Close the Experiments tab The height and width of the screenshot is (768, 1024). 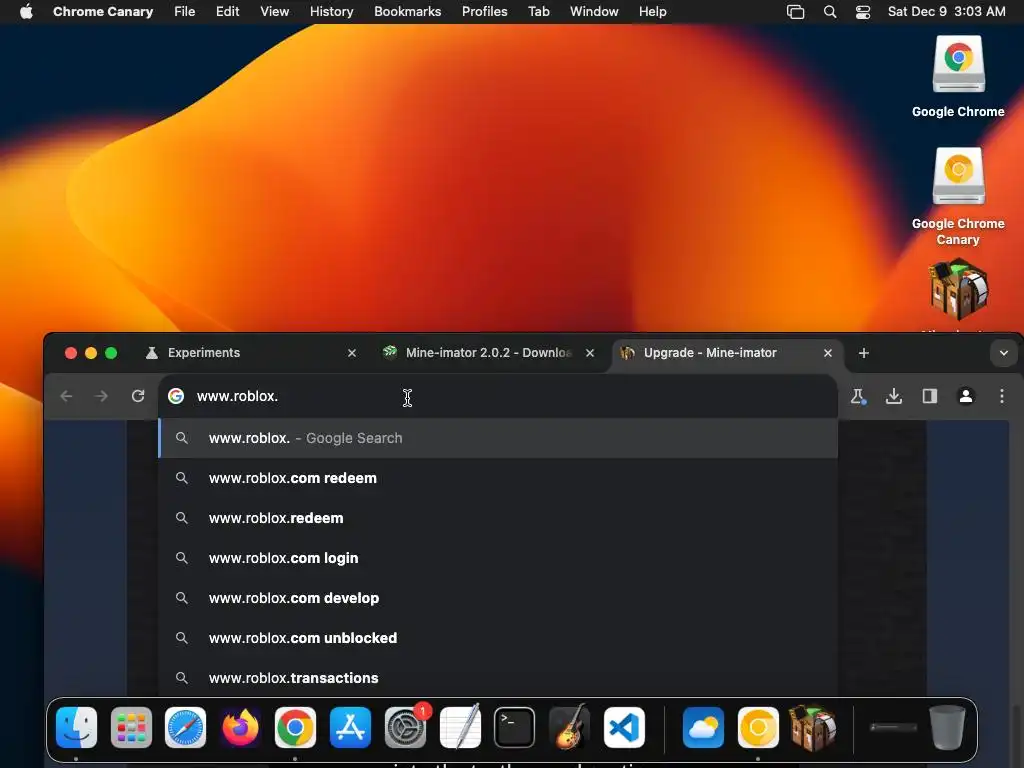coord(351,353)
